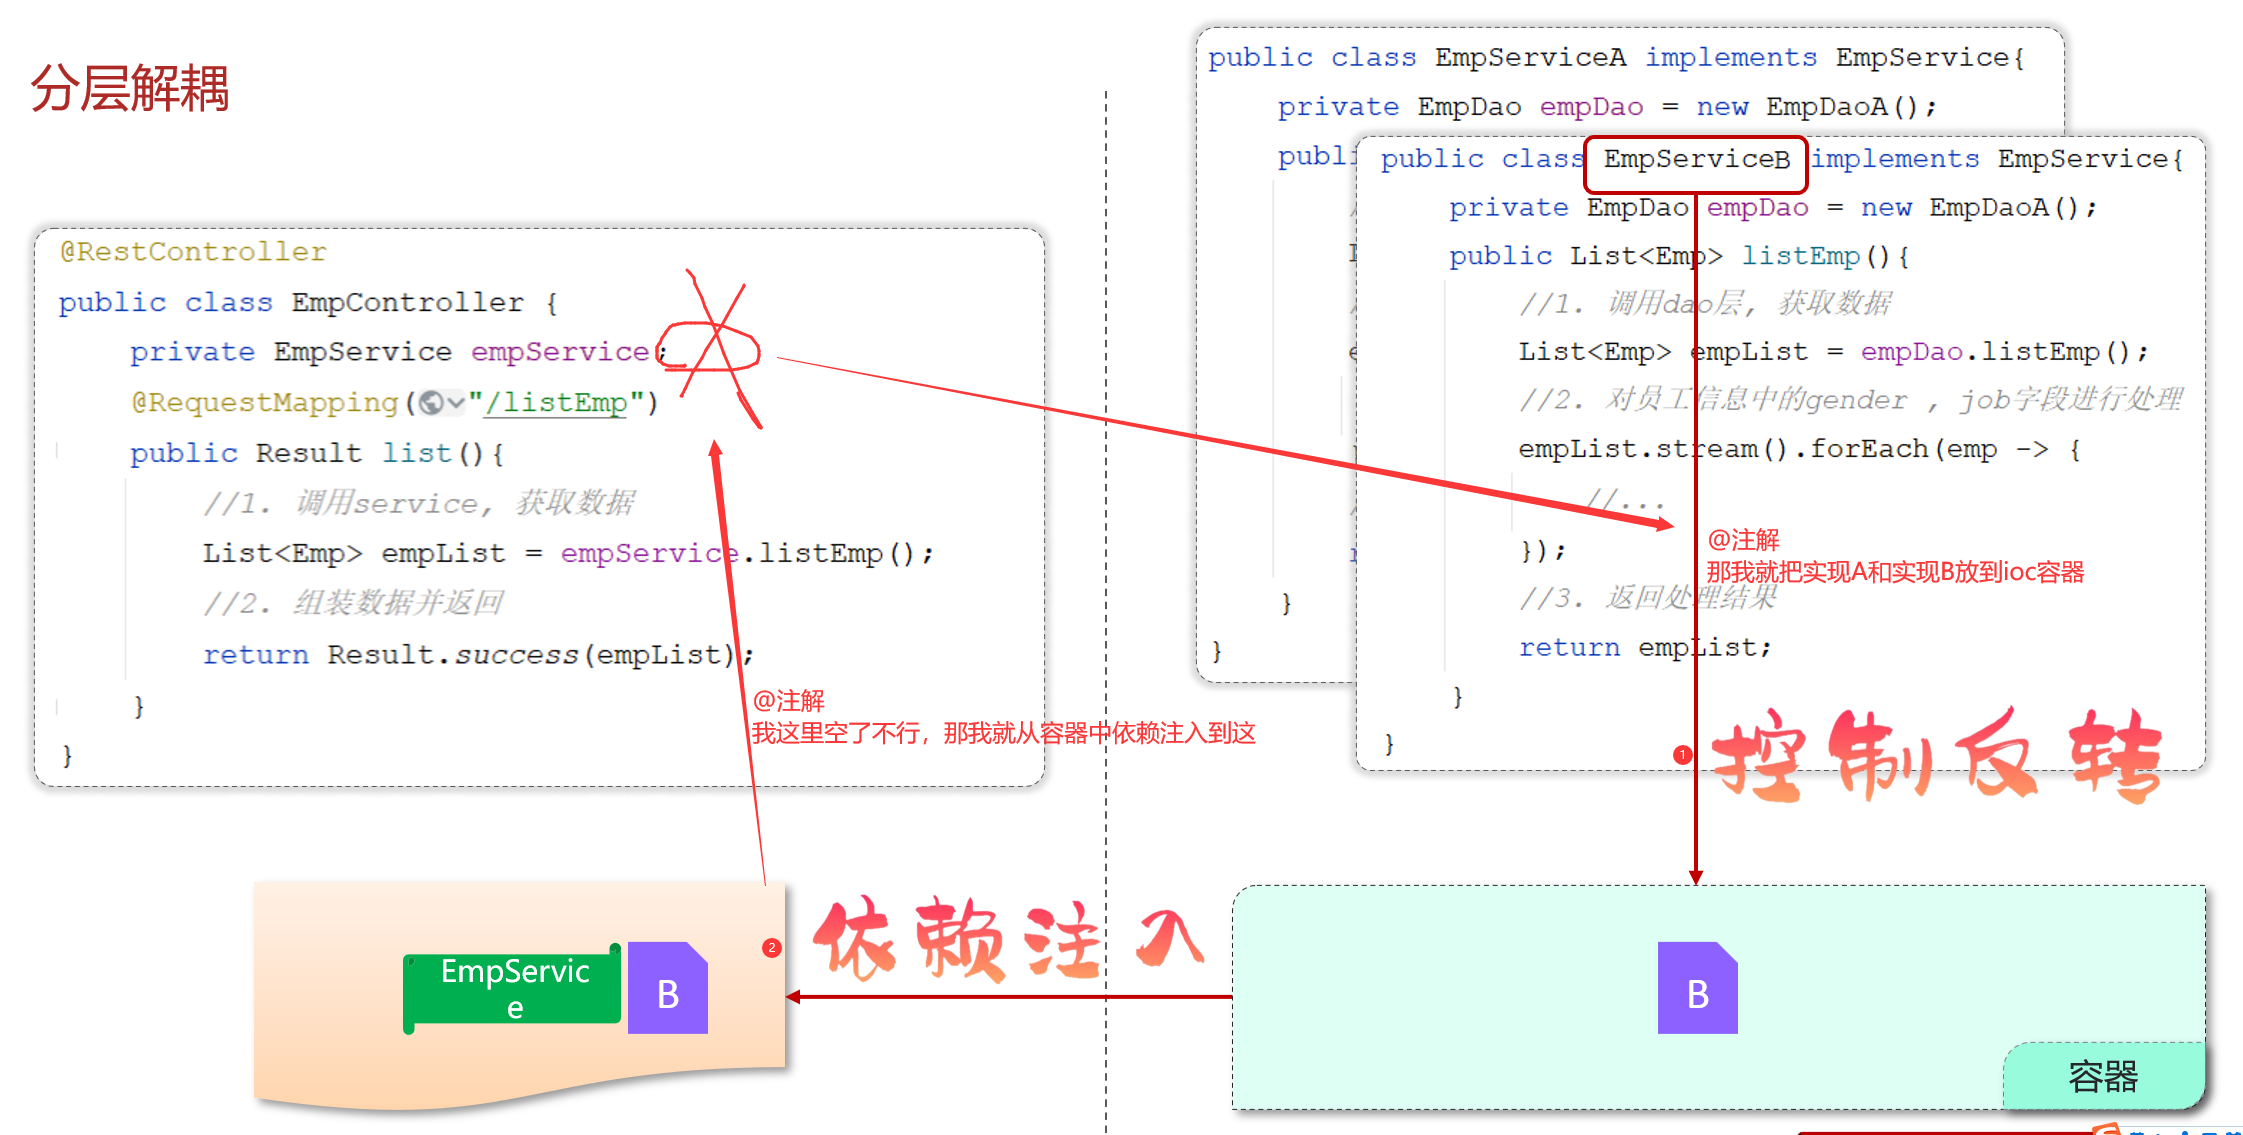
Task: Click the 控制反转 handwritten label
Action: (1935, 755)
